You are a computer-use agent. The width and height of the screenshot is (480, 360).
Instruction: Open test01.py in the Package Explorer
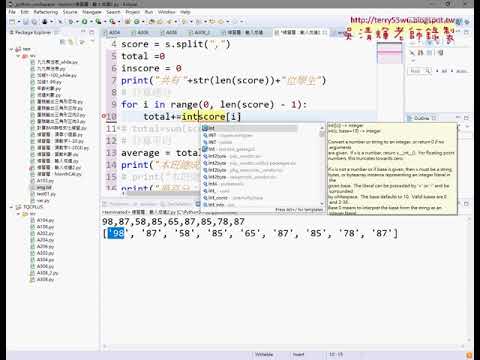point(46,194)
